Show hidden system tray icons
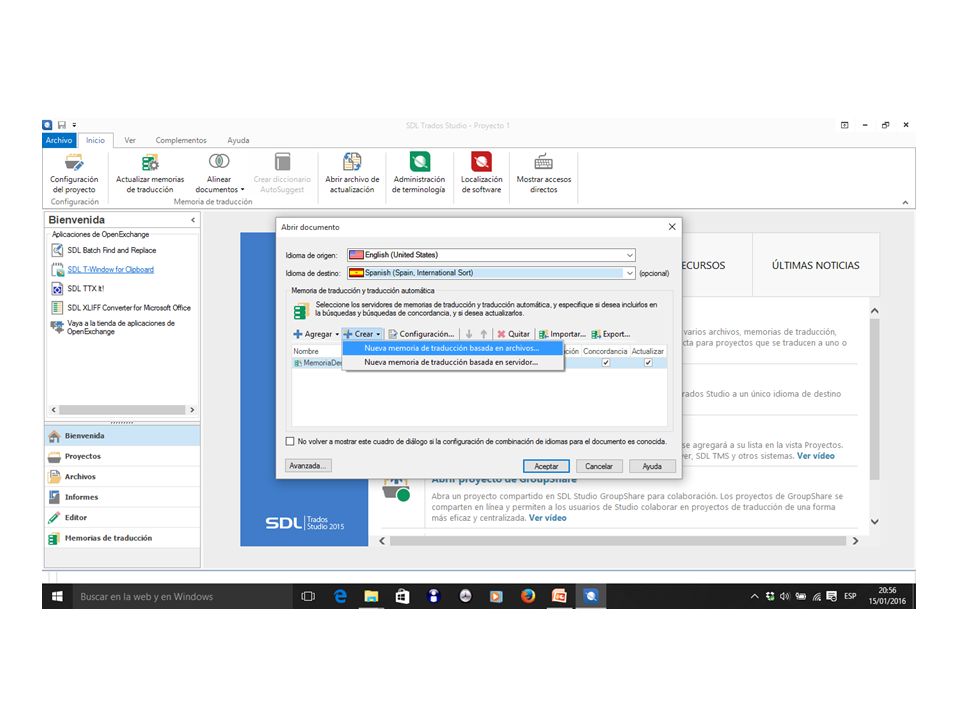960x720 pixels. [754, 596]
